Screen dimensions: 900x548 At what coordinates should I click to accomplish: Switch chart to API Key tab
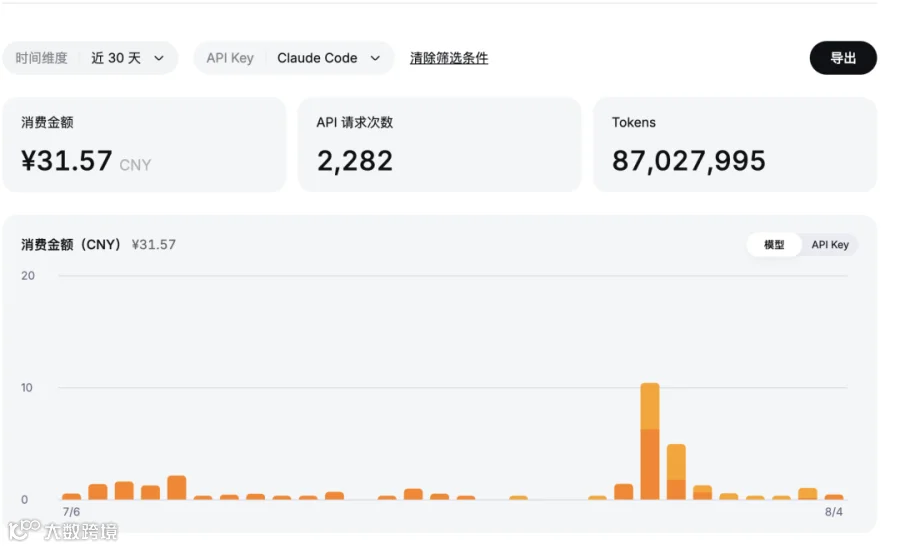click(829, 245)
